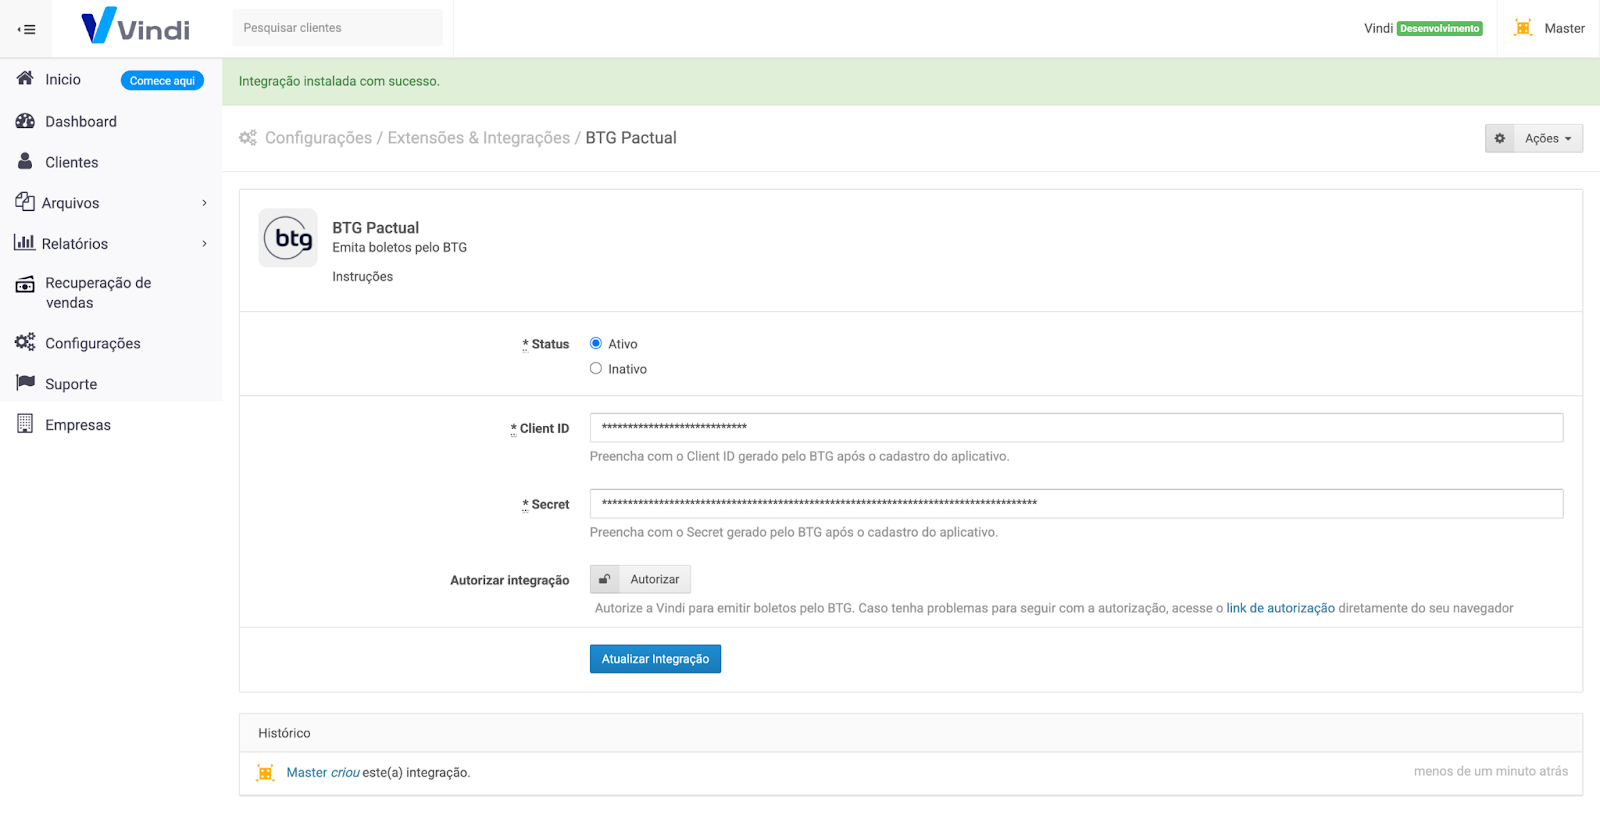Focus the Pesquisar clientes search box
Image resolution: width=1600 pixels, height=833 pixels.
337,28
